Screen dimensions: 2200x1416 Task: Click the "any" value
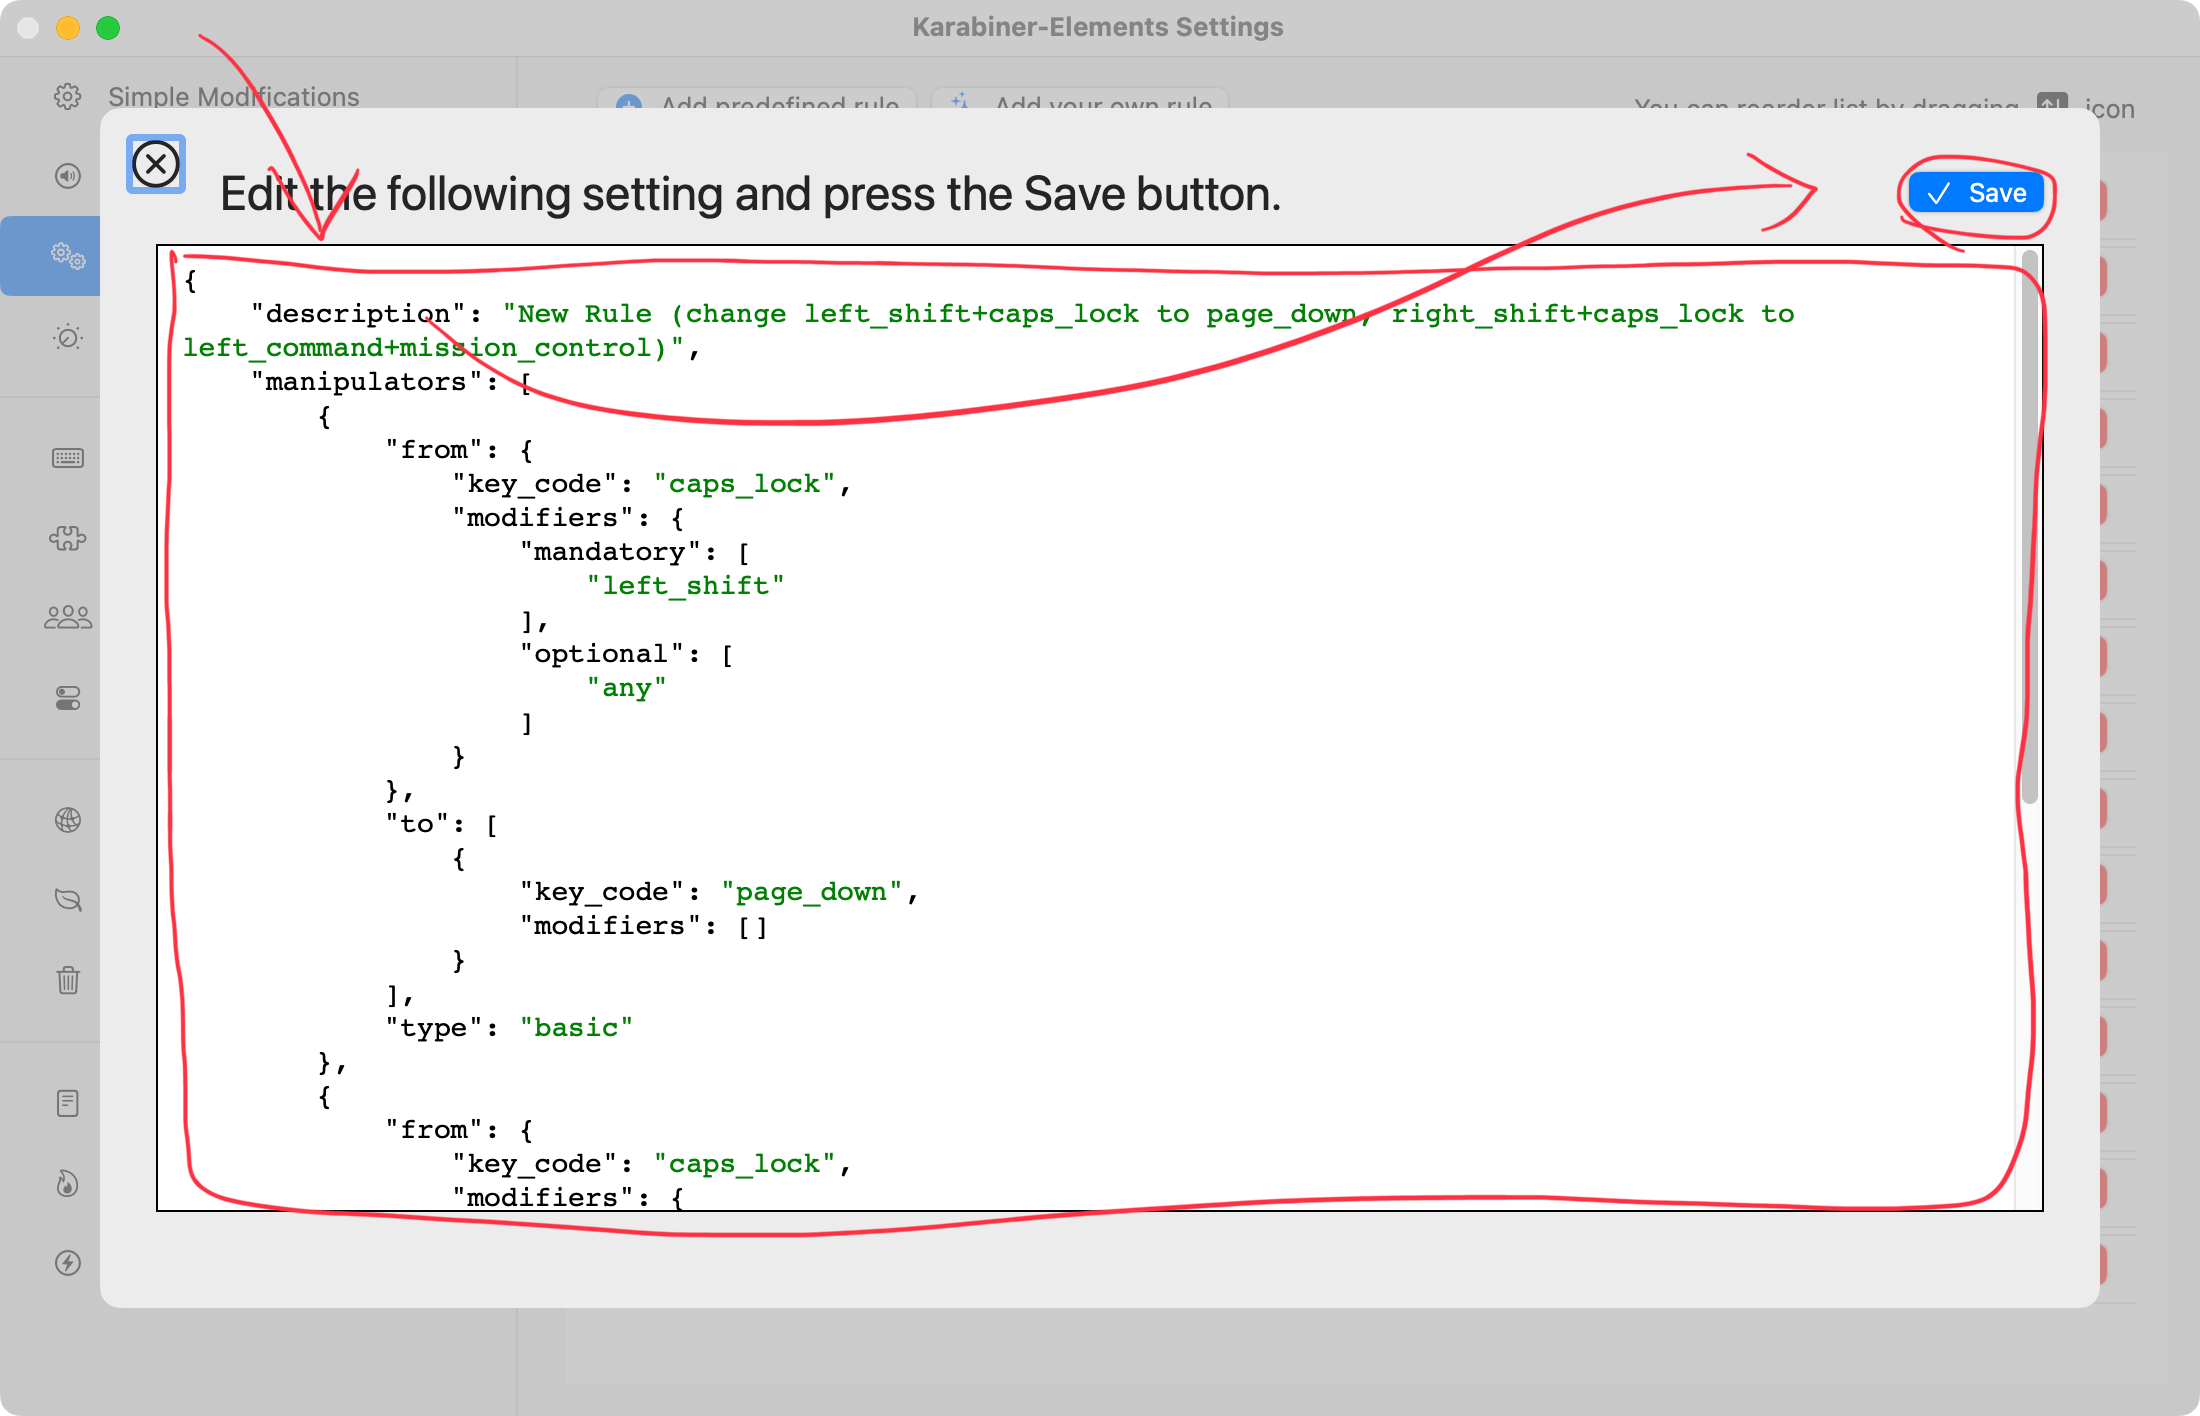pos(626,688)
